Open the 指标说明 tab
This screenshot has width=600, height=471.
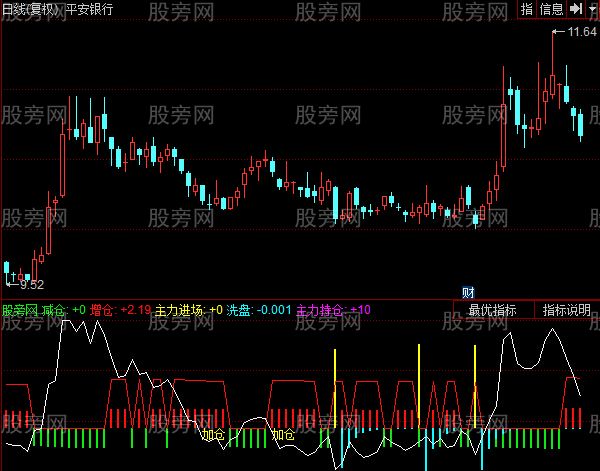click(x=567, y=310)
